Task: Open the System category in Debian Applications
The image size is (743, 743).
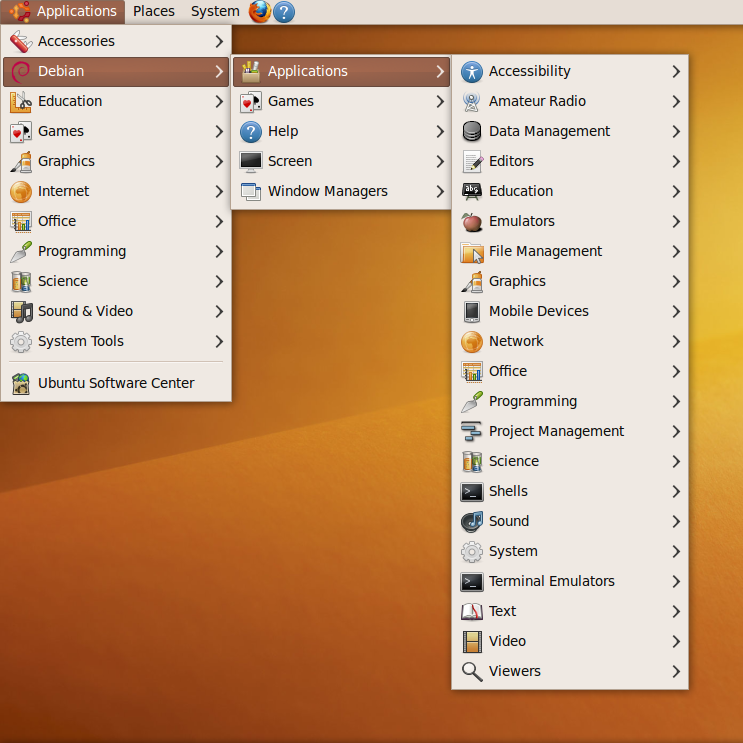Action: tap(570, 552)
